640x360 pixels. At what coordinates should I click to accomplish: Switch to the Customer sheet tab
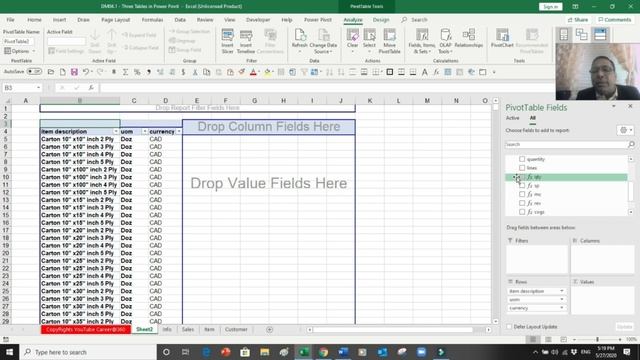[236, 329]
